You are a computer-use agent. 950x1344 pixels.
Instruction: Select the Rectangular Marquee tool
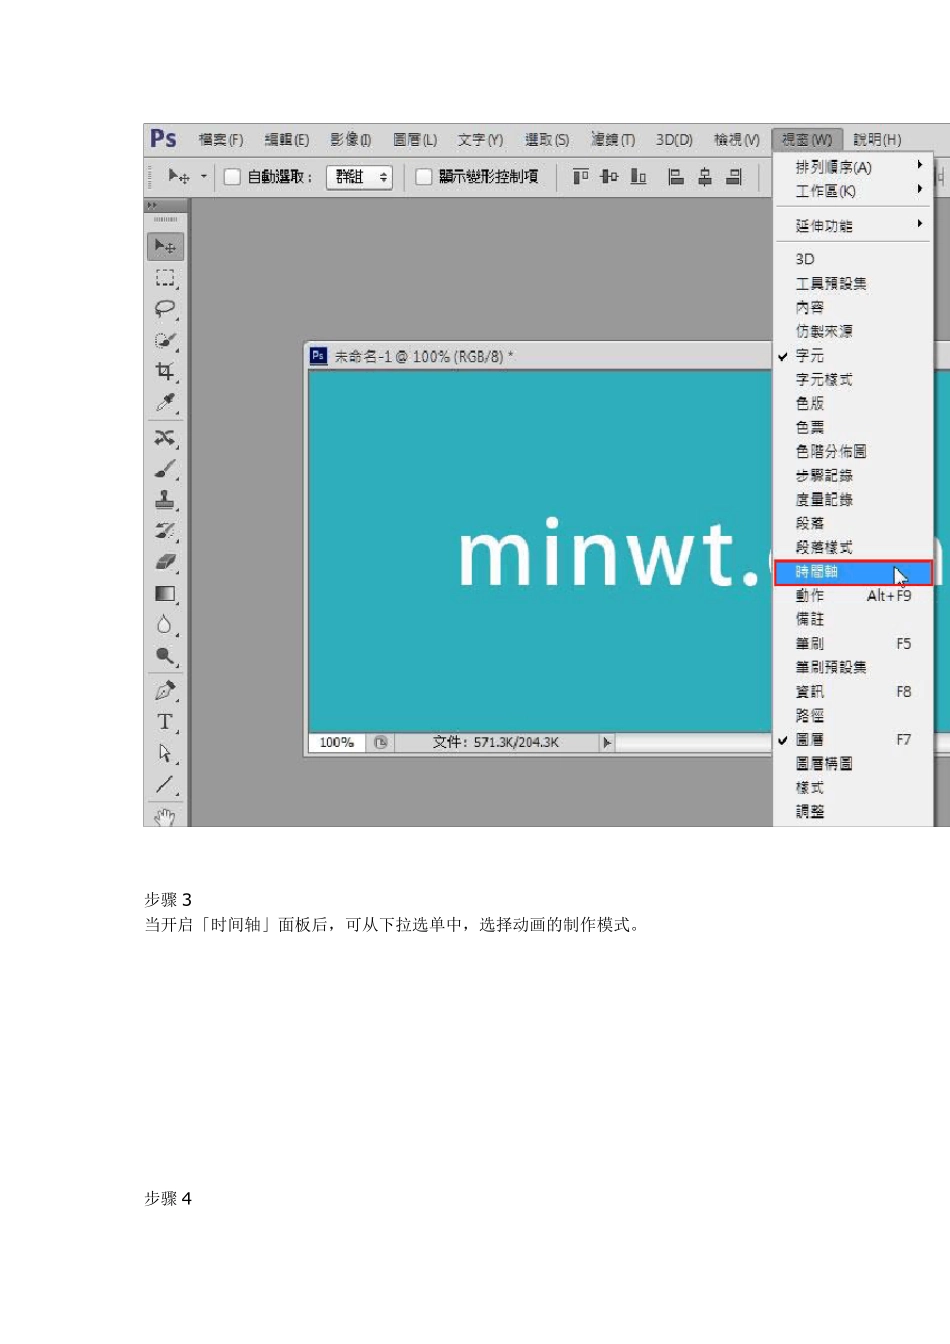pos(165,278)
